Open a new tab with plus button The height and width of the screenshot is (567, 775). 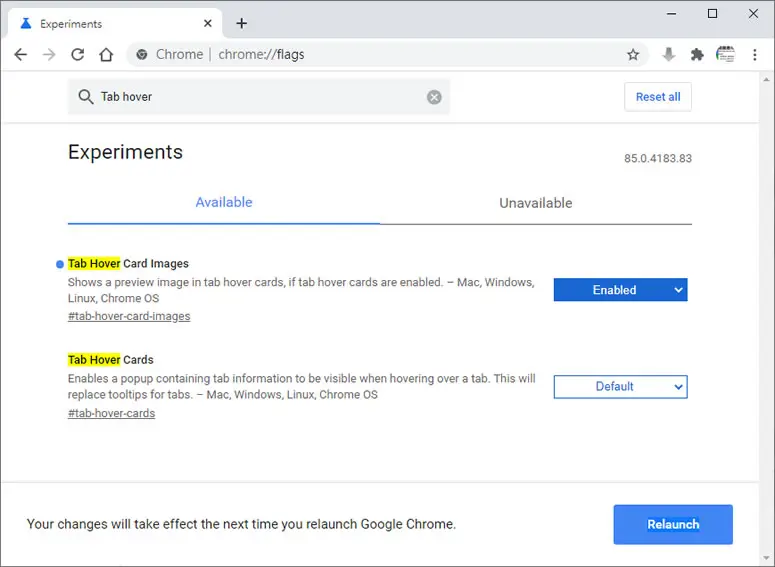click(x=241, y=23)
